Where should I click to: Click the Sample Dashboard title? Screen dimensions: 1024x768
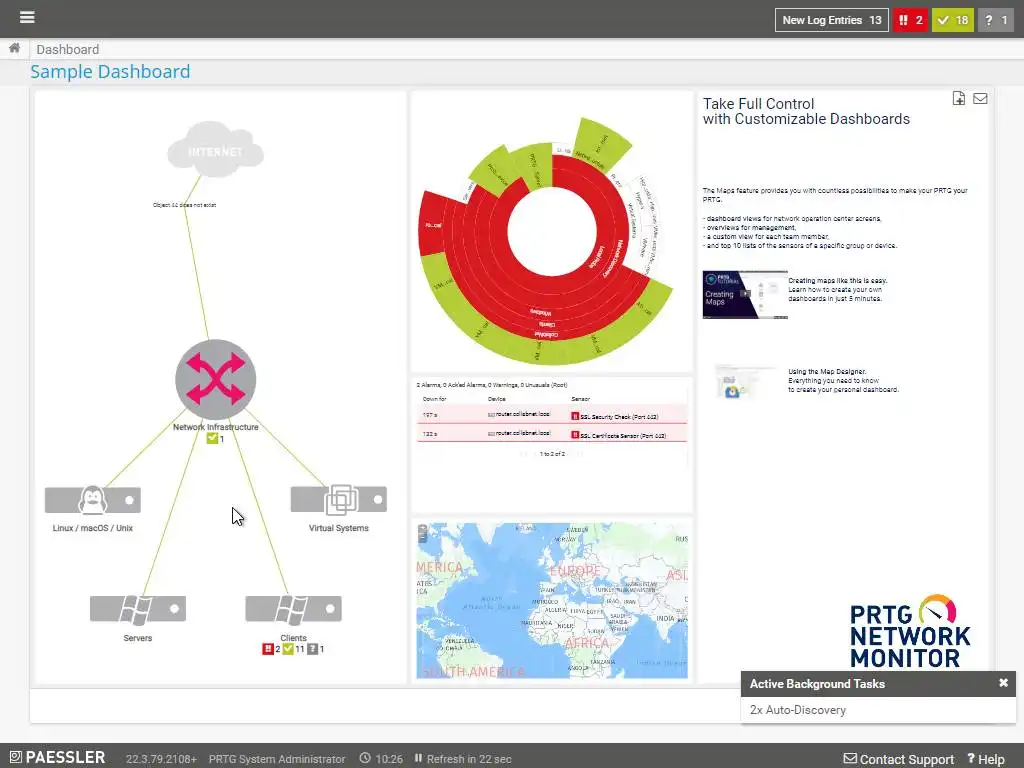[110, 71]
